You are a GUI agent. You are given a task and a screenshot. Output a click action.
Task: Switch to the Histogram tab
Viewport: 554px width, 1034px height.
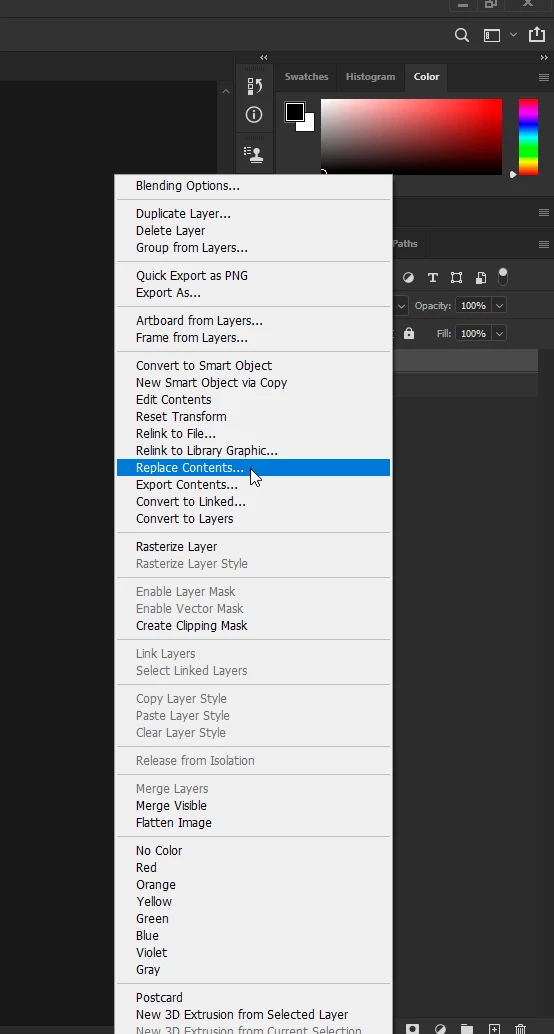[371, 76]
